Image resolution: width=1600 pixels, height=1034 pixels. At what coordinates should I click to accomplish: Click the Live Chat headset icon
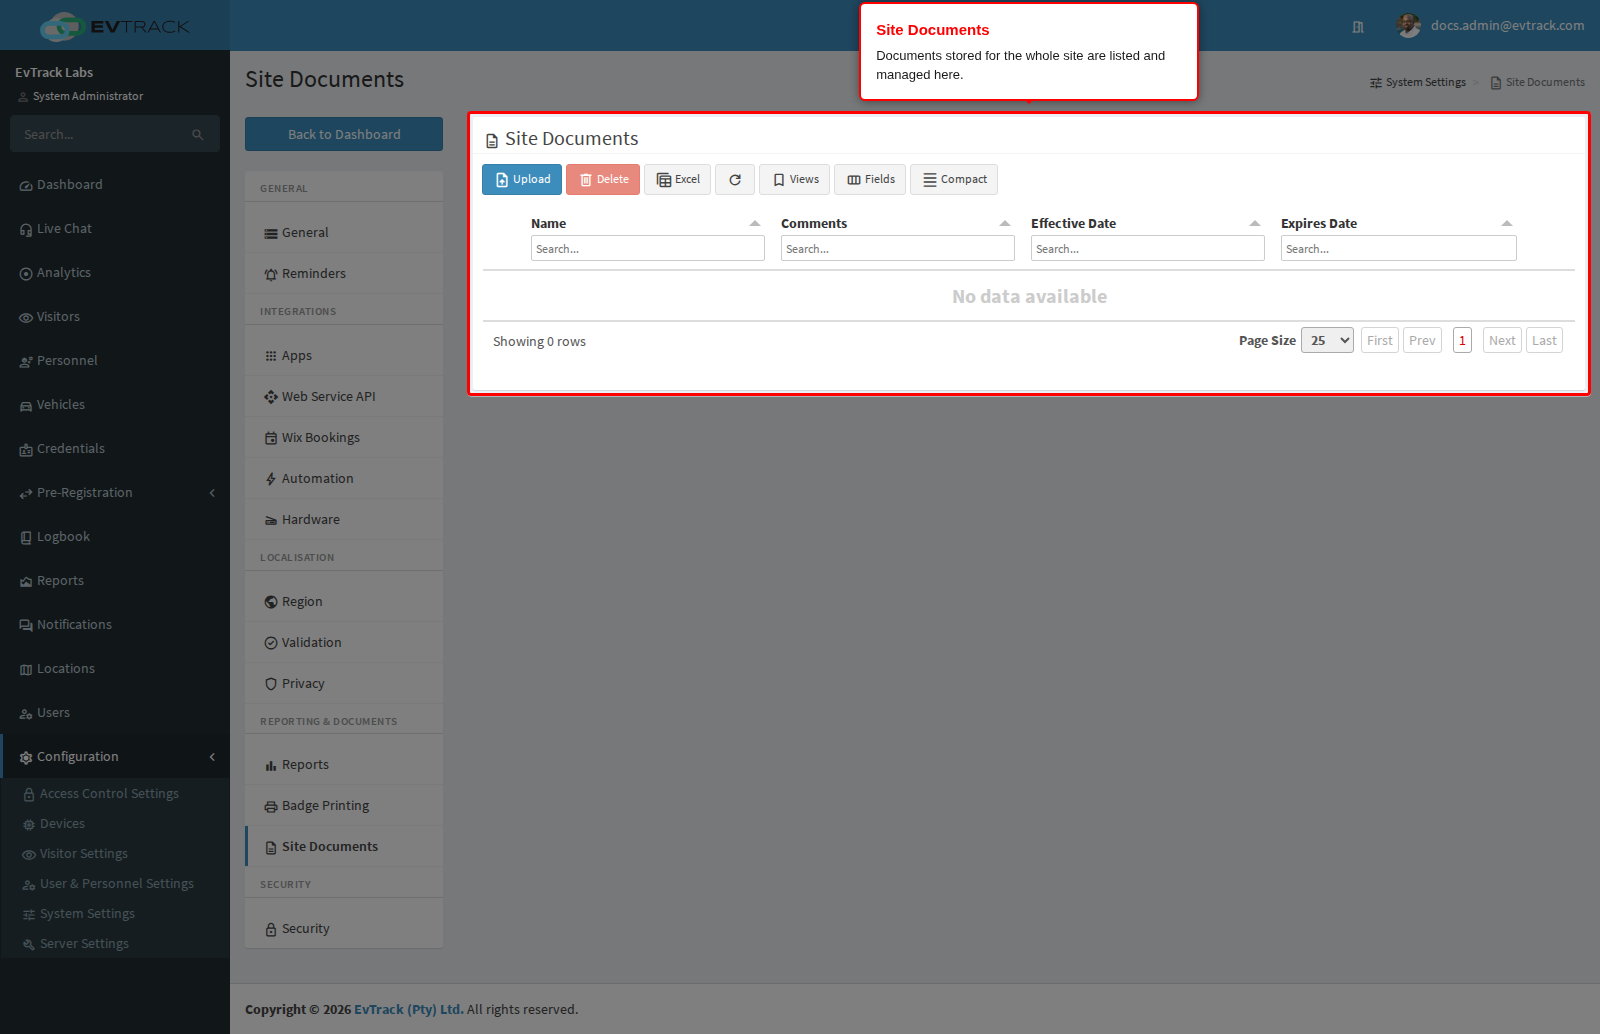tap(26, 230)
